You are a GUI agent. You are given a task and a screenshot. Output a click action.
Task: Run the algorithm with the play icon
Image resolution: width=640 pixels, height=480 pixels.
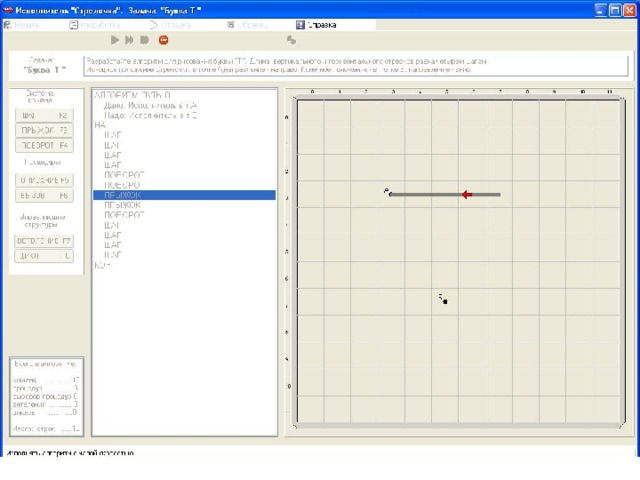pos(115,40)
